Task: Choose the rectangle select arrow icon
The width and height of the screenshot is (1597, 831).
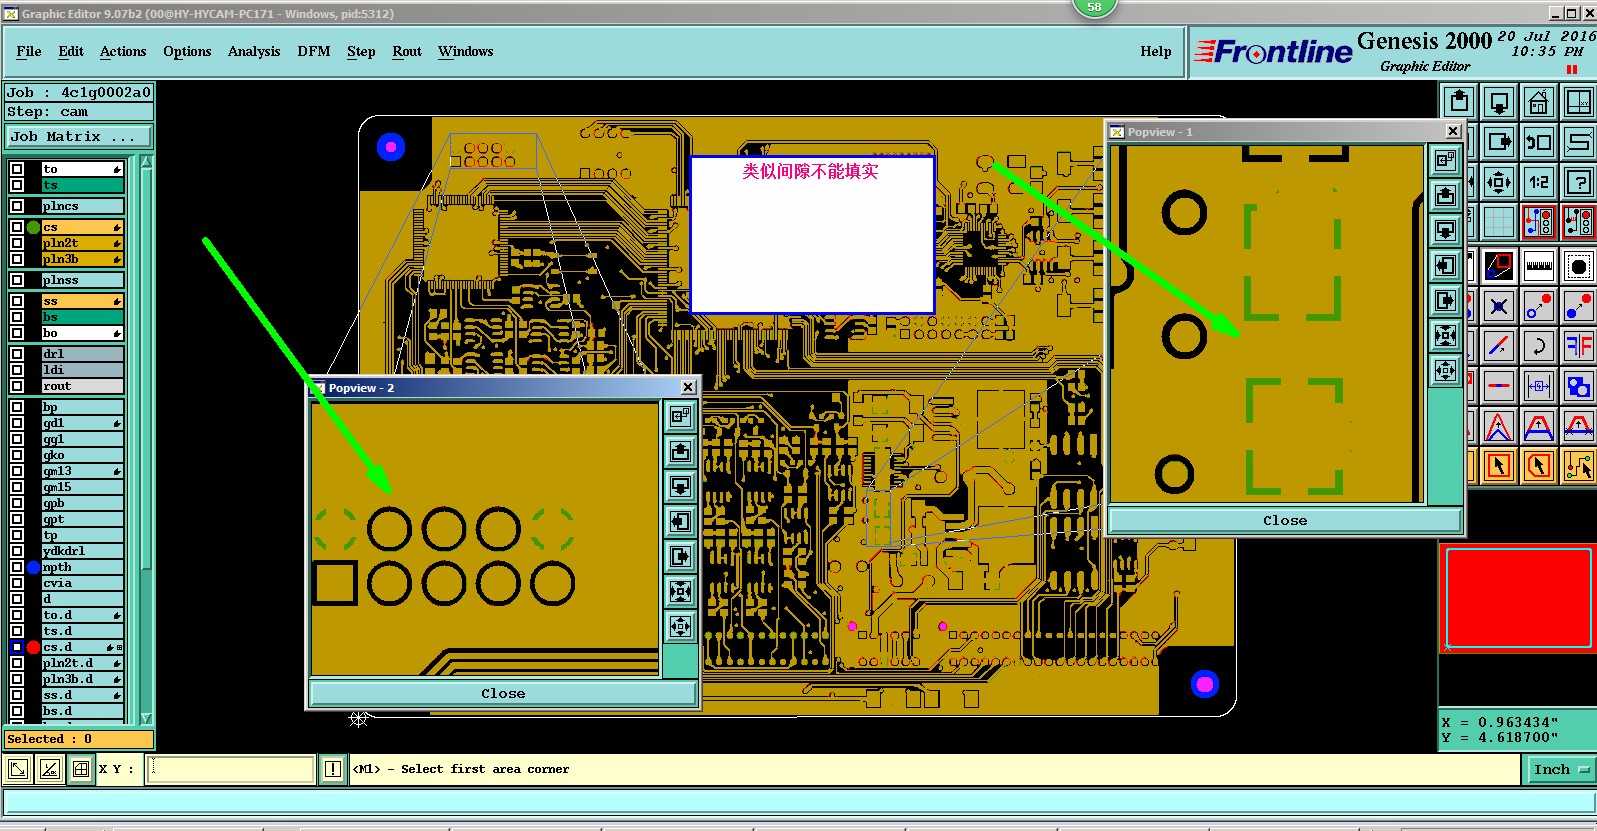Action: pos(1499,466)
